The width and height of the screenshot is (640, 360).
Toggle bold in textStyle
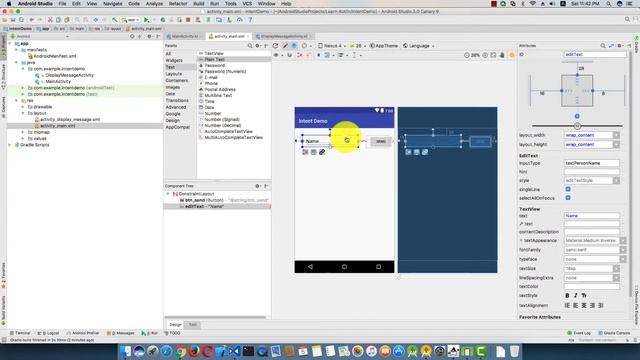click(x=567, y=296)
